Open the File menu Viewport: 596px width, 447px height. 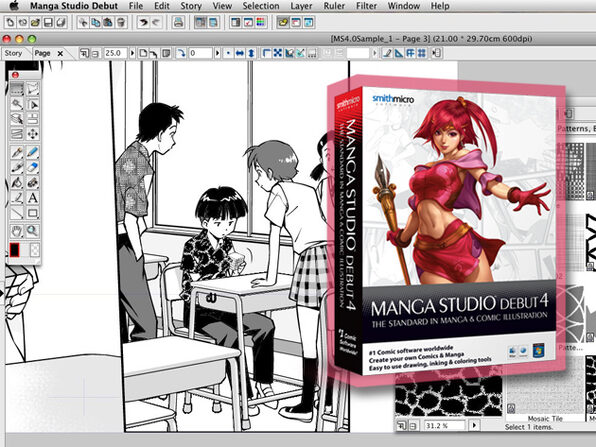pos(136,6)
